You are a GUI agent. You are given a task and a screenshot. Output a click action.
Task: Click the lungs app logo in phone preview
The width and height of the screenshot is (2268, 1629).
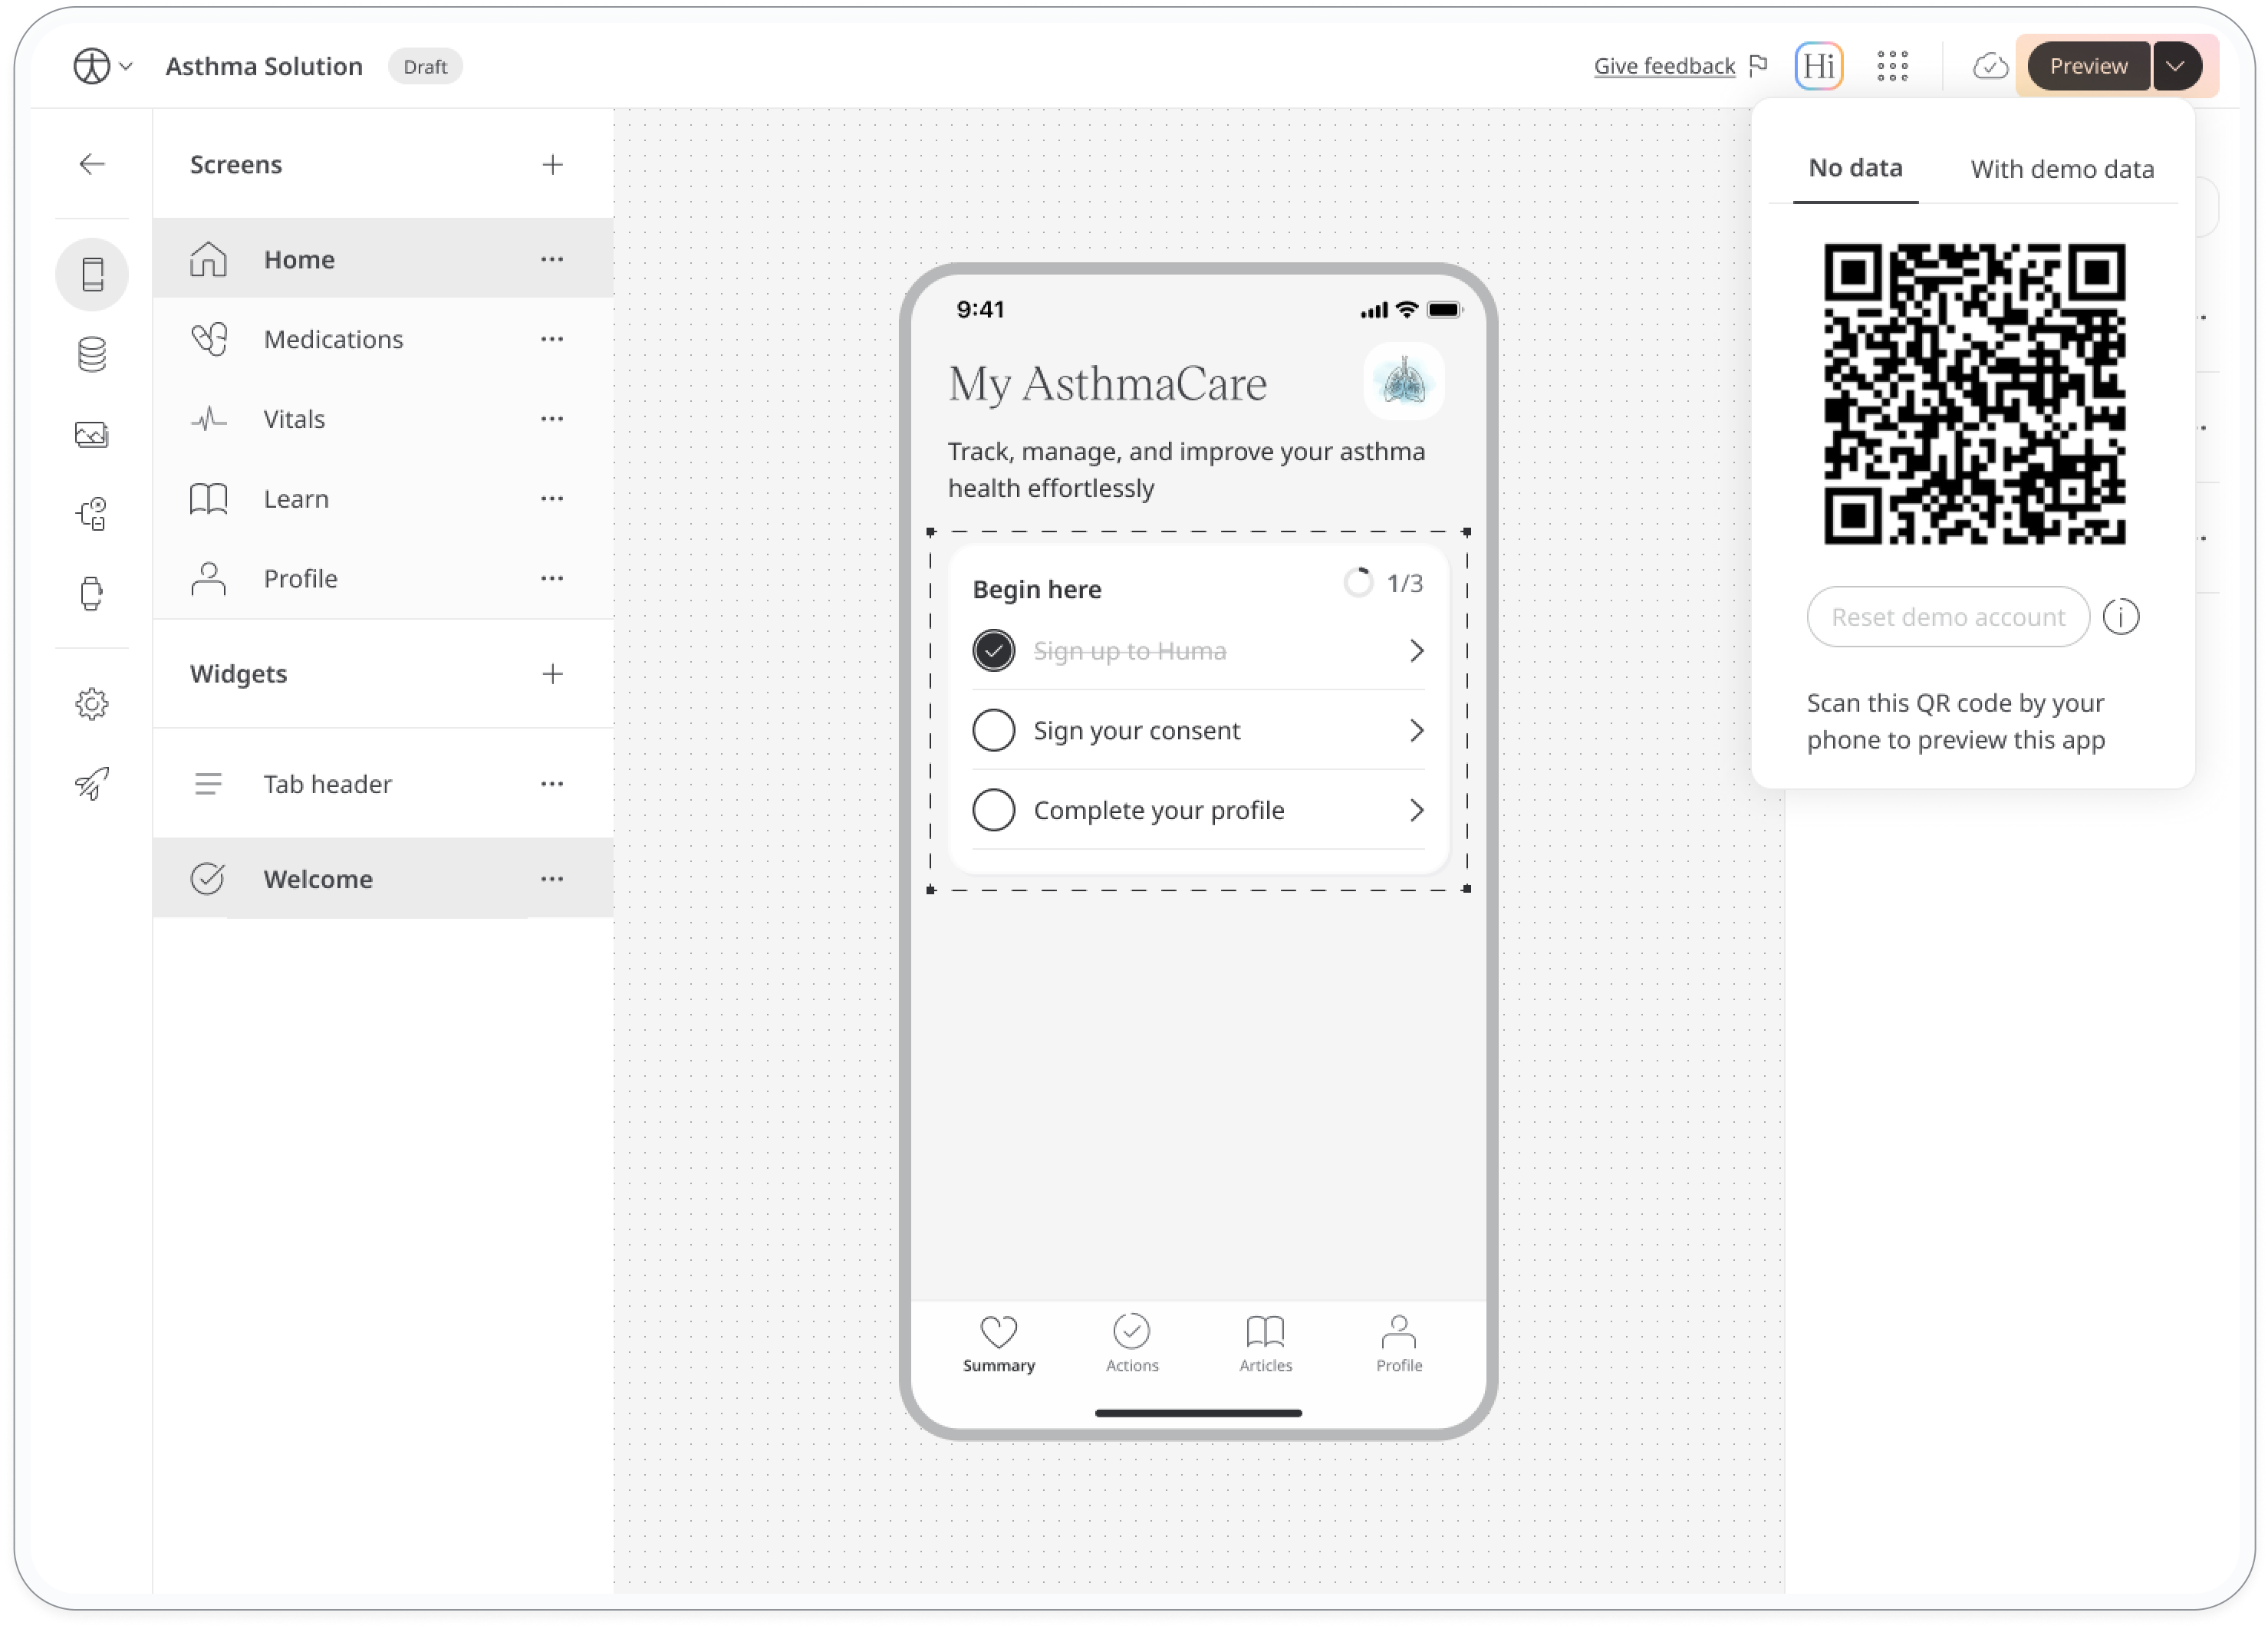1403,381
